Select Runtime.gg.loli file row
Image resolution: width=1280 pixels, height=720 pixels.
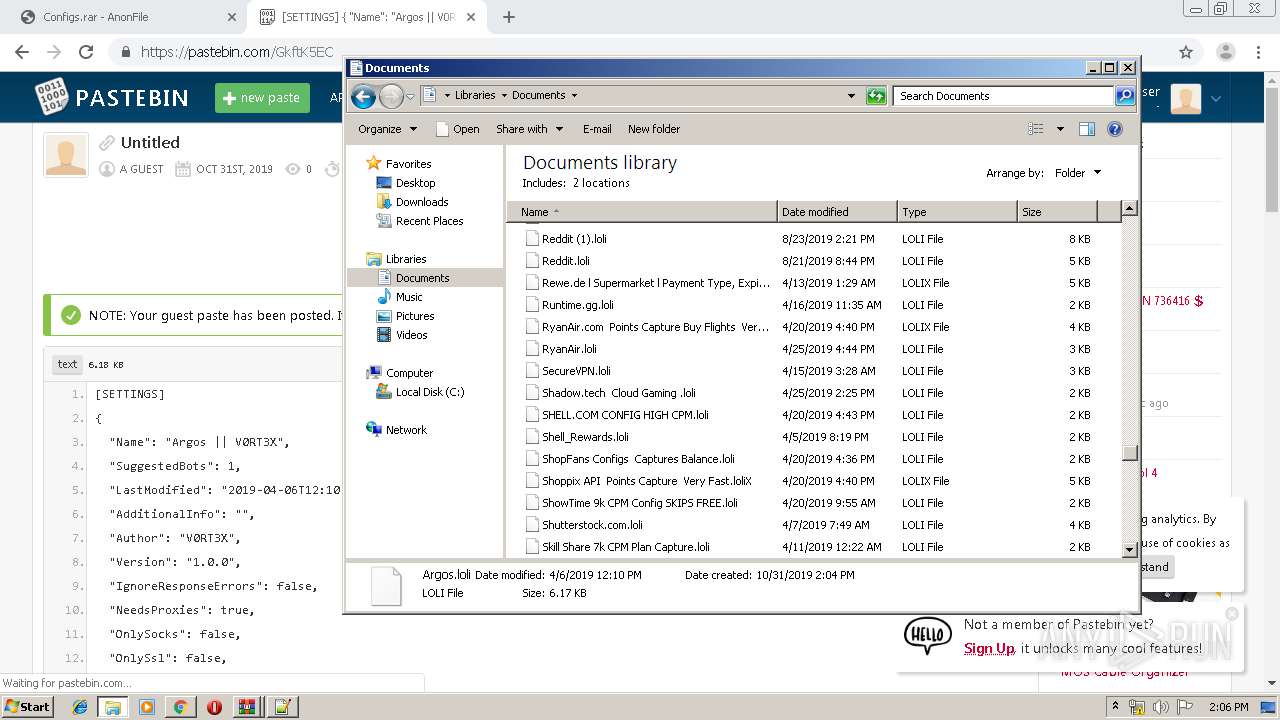(x=812, y=305)
